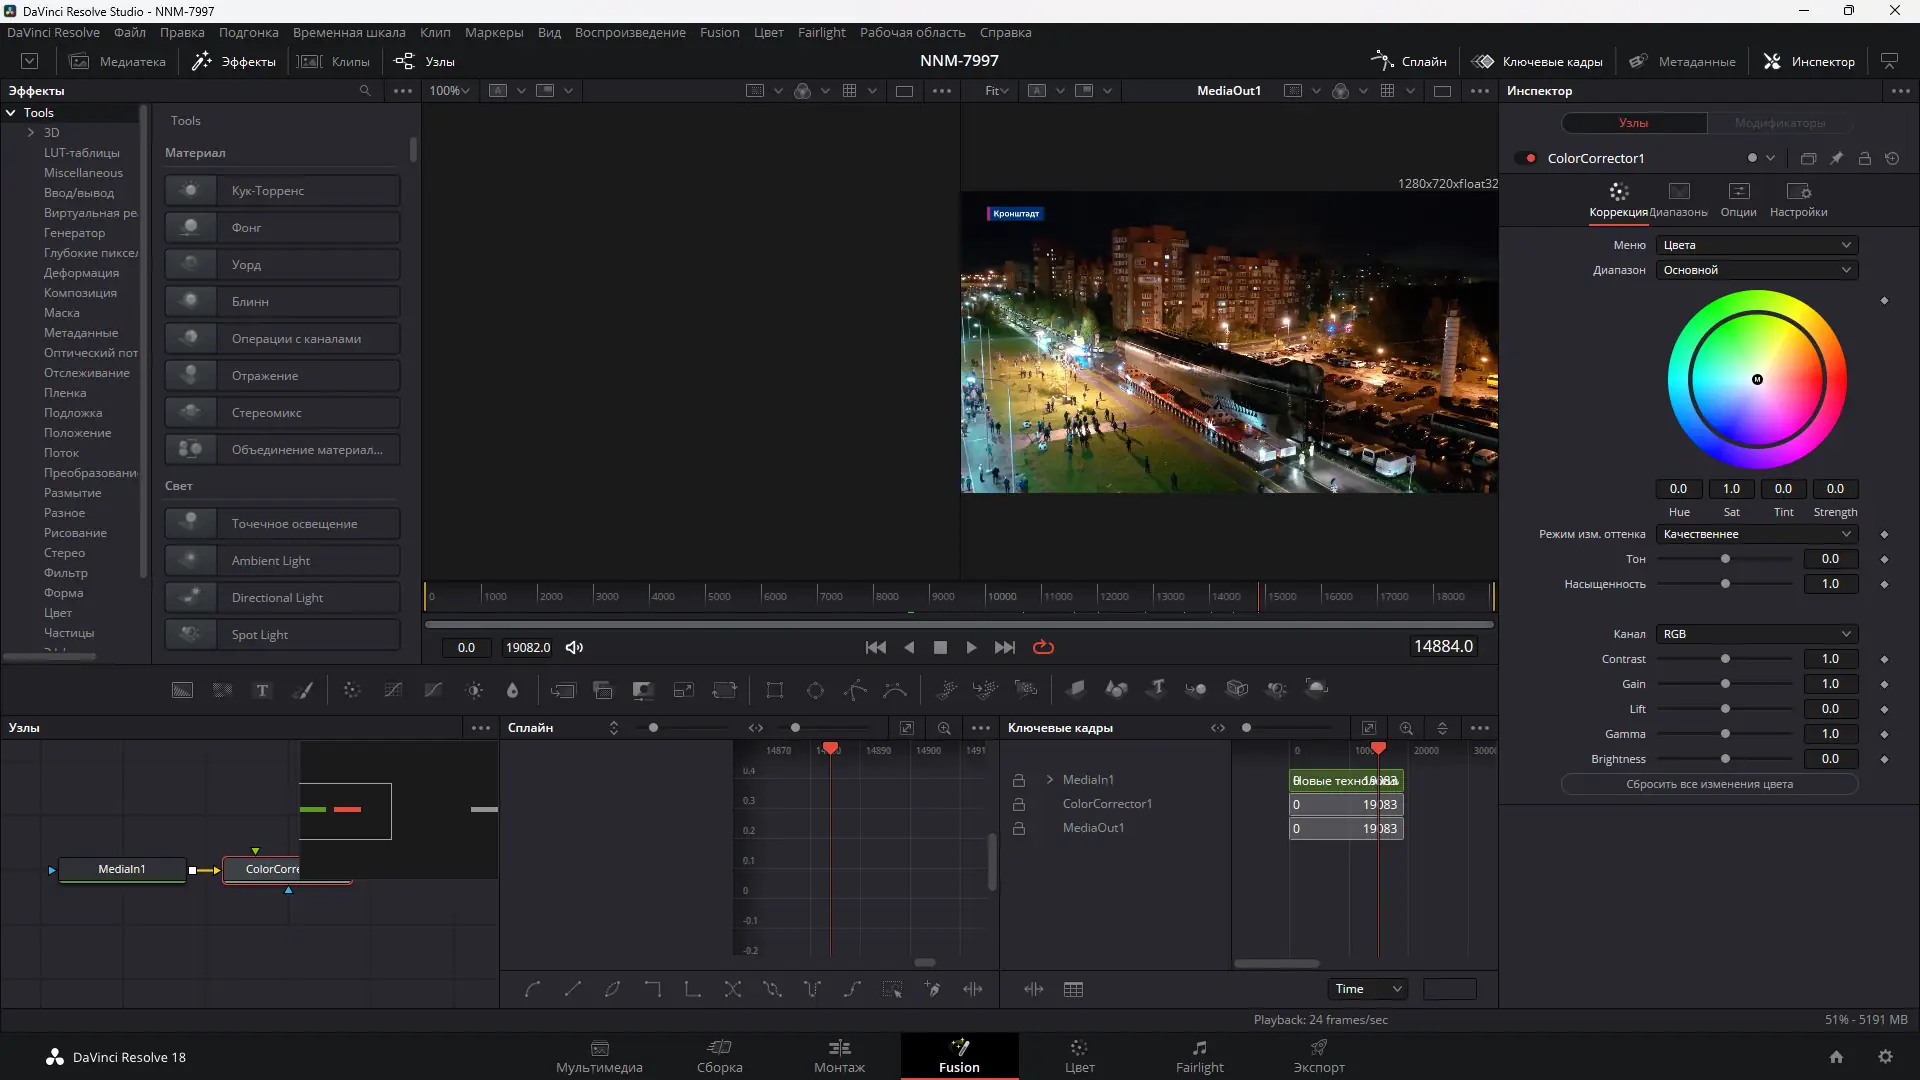The width and height of the screenshot is (1920, 1080).
Task: Select the MediaIn1 node
Action: (x=122, y=869)
